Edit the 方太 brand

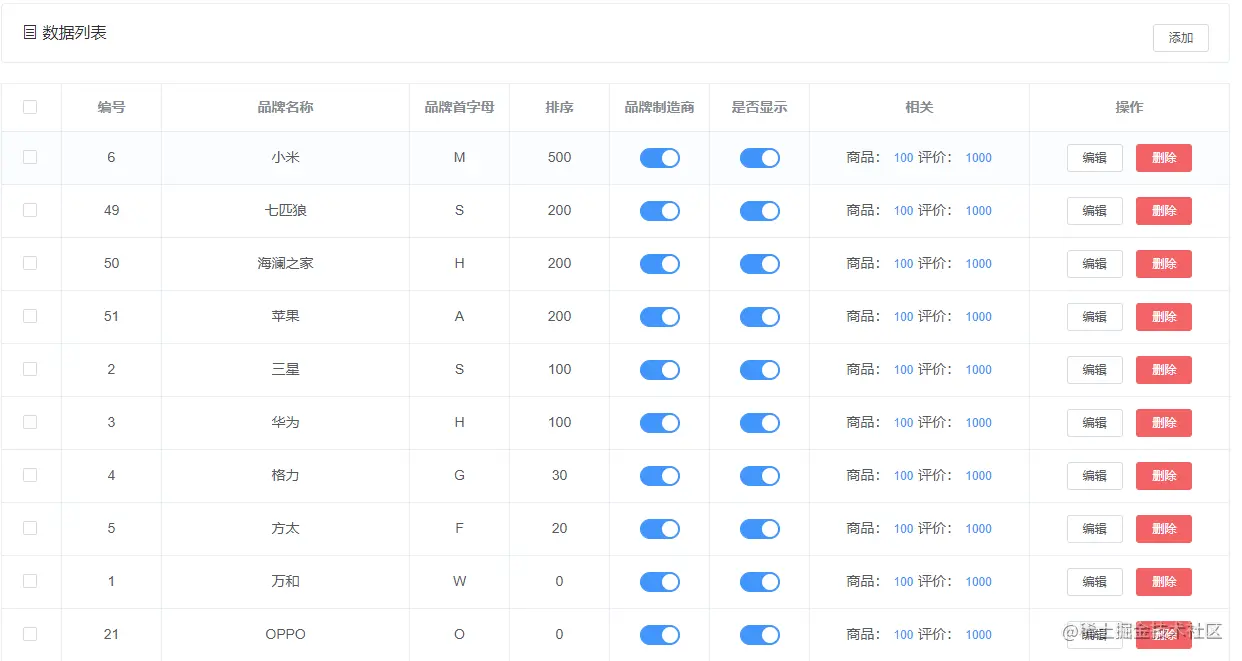(1095, 529)
